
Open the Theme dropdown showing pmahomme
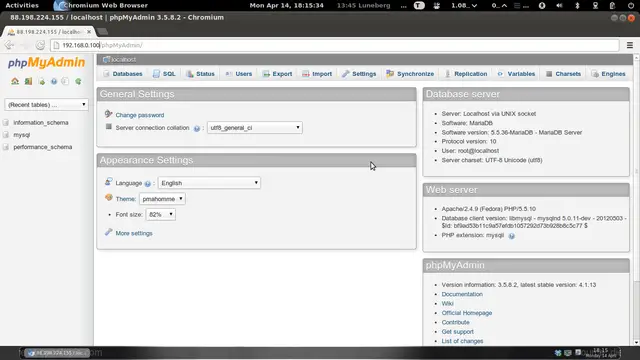162,199
